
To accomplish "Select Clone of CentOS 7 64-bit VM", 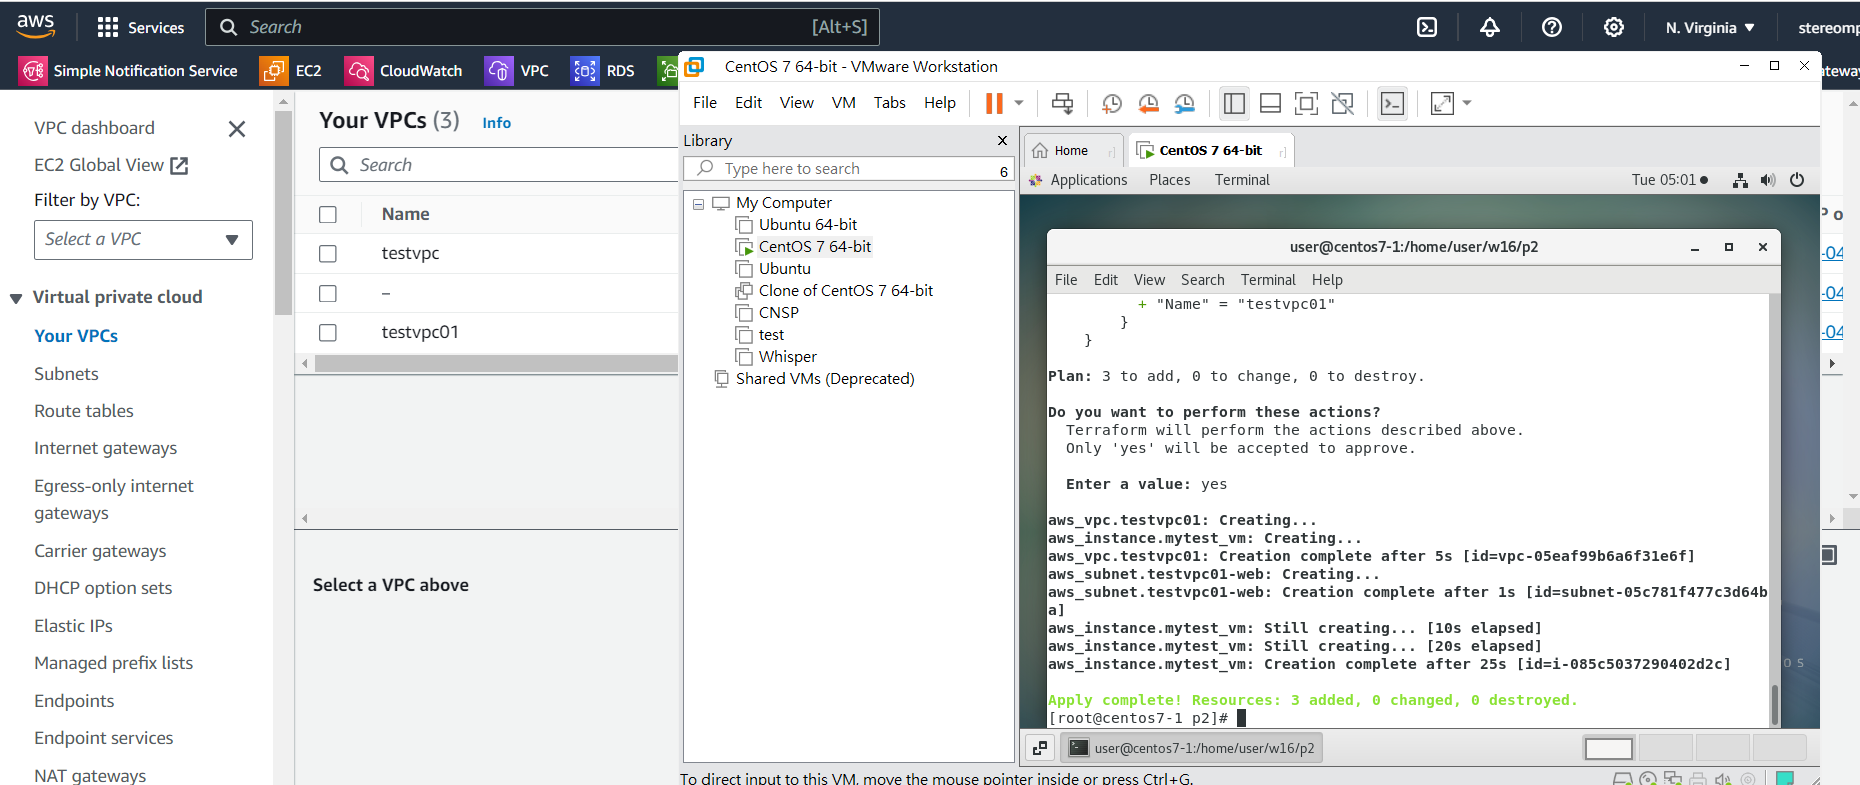I will click(845, 291).
